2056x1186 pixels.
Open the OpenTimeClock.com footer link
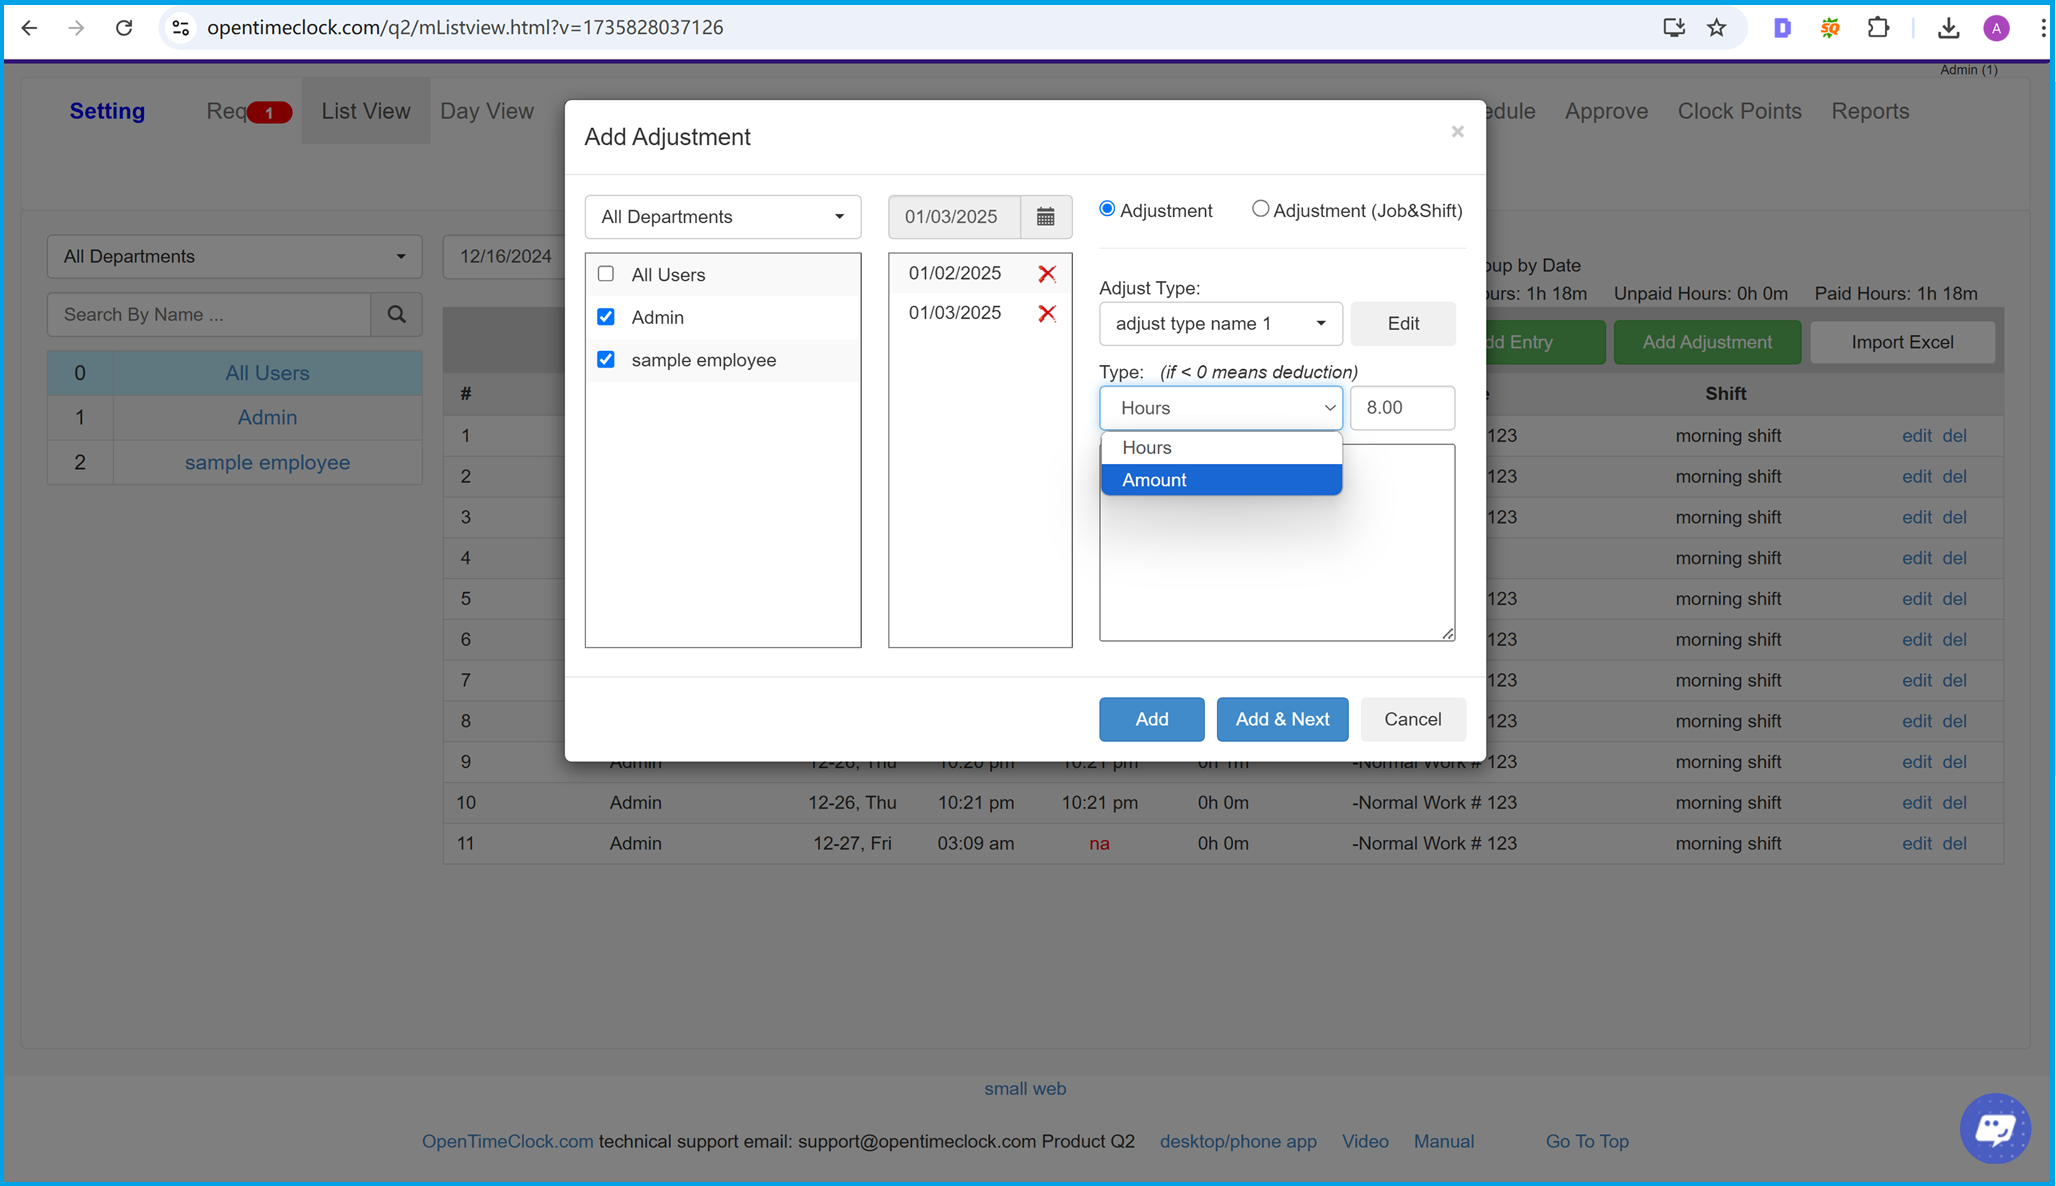pyautogui.click(x=507, y=1142)
